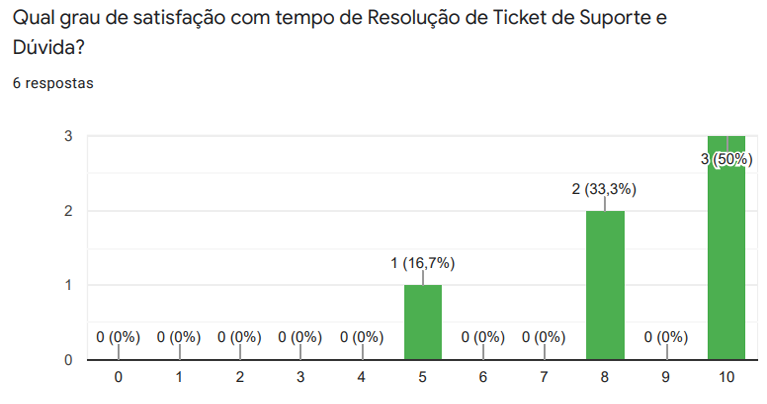
Task: Click the x-axis label 10
Action: [x=725, y=378]
